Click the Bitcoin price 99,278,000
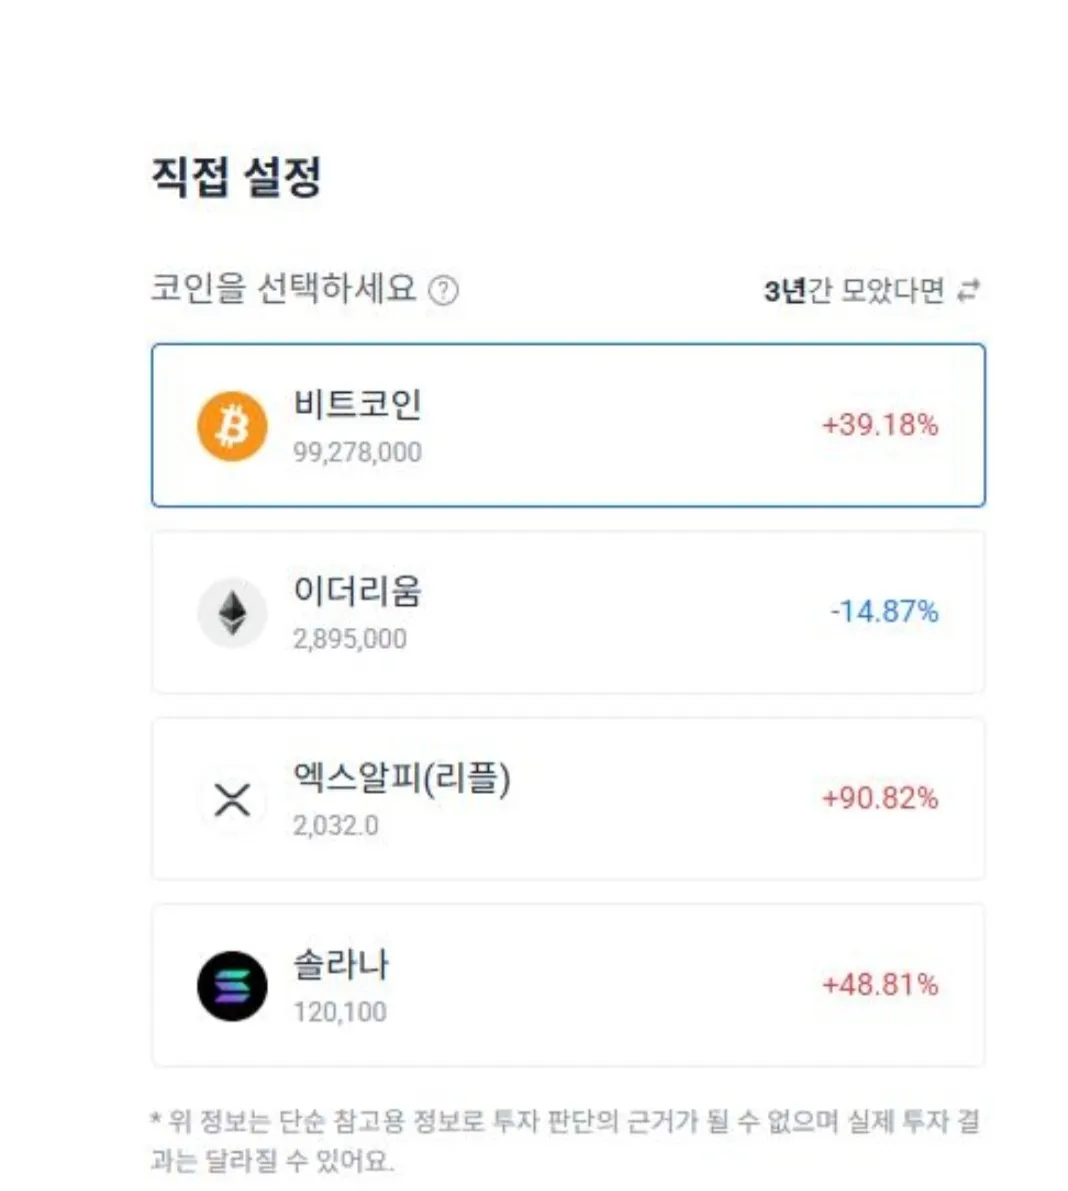This screenshot has width=1068, height=1191. [357, 452]
